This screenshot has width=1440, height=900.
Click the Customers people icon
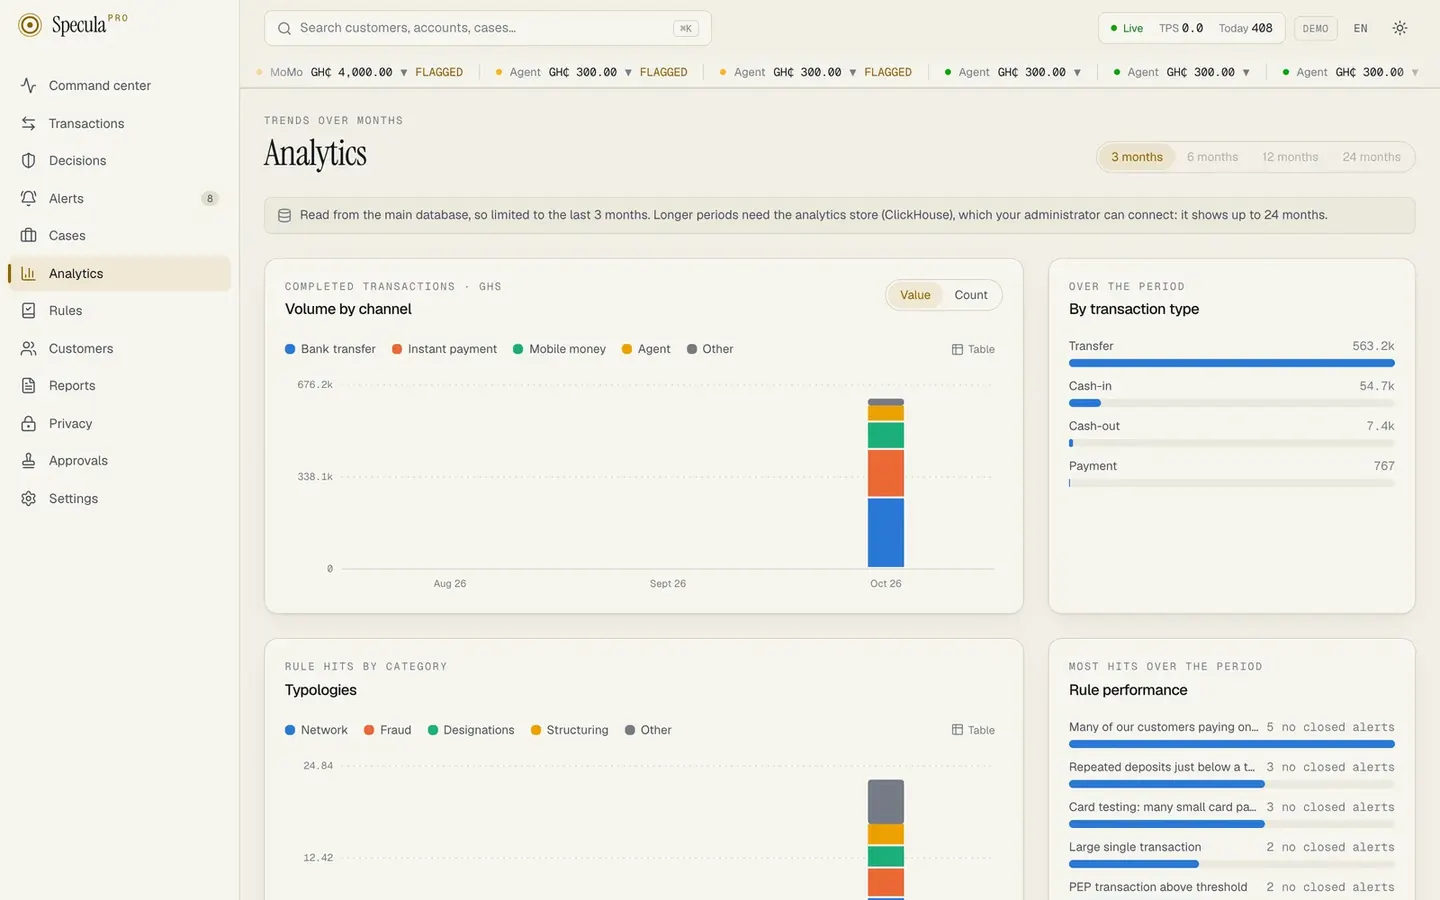29,348
